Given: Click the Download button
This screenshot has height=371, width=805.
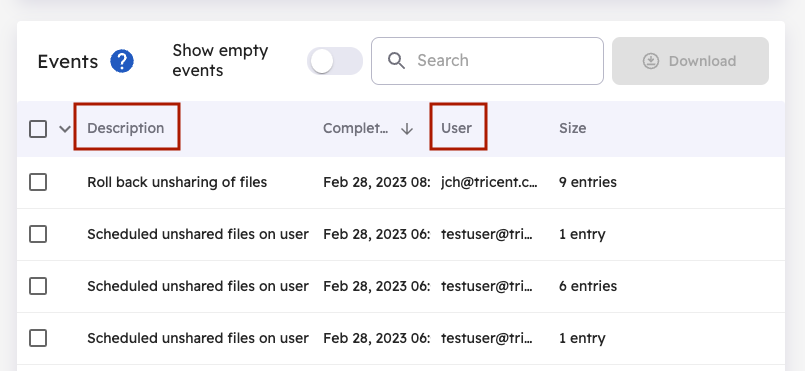Looking at the screenshot, I should coord(690,61).
